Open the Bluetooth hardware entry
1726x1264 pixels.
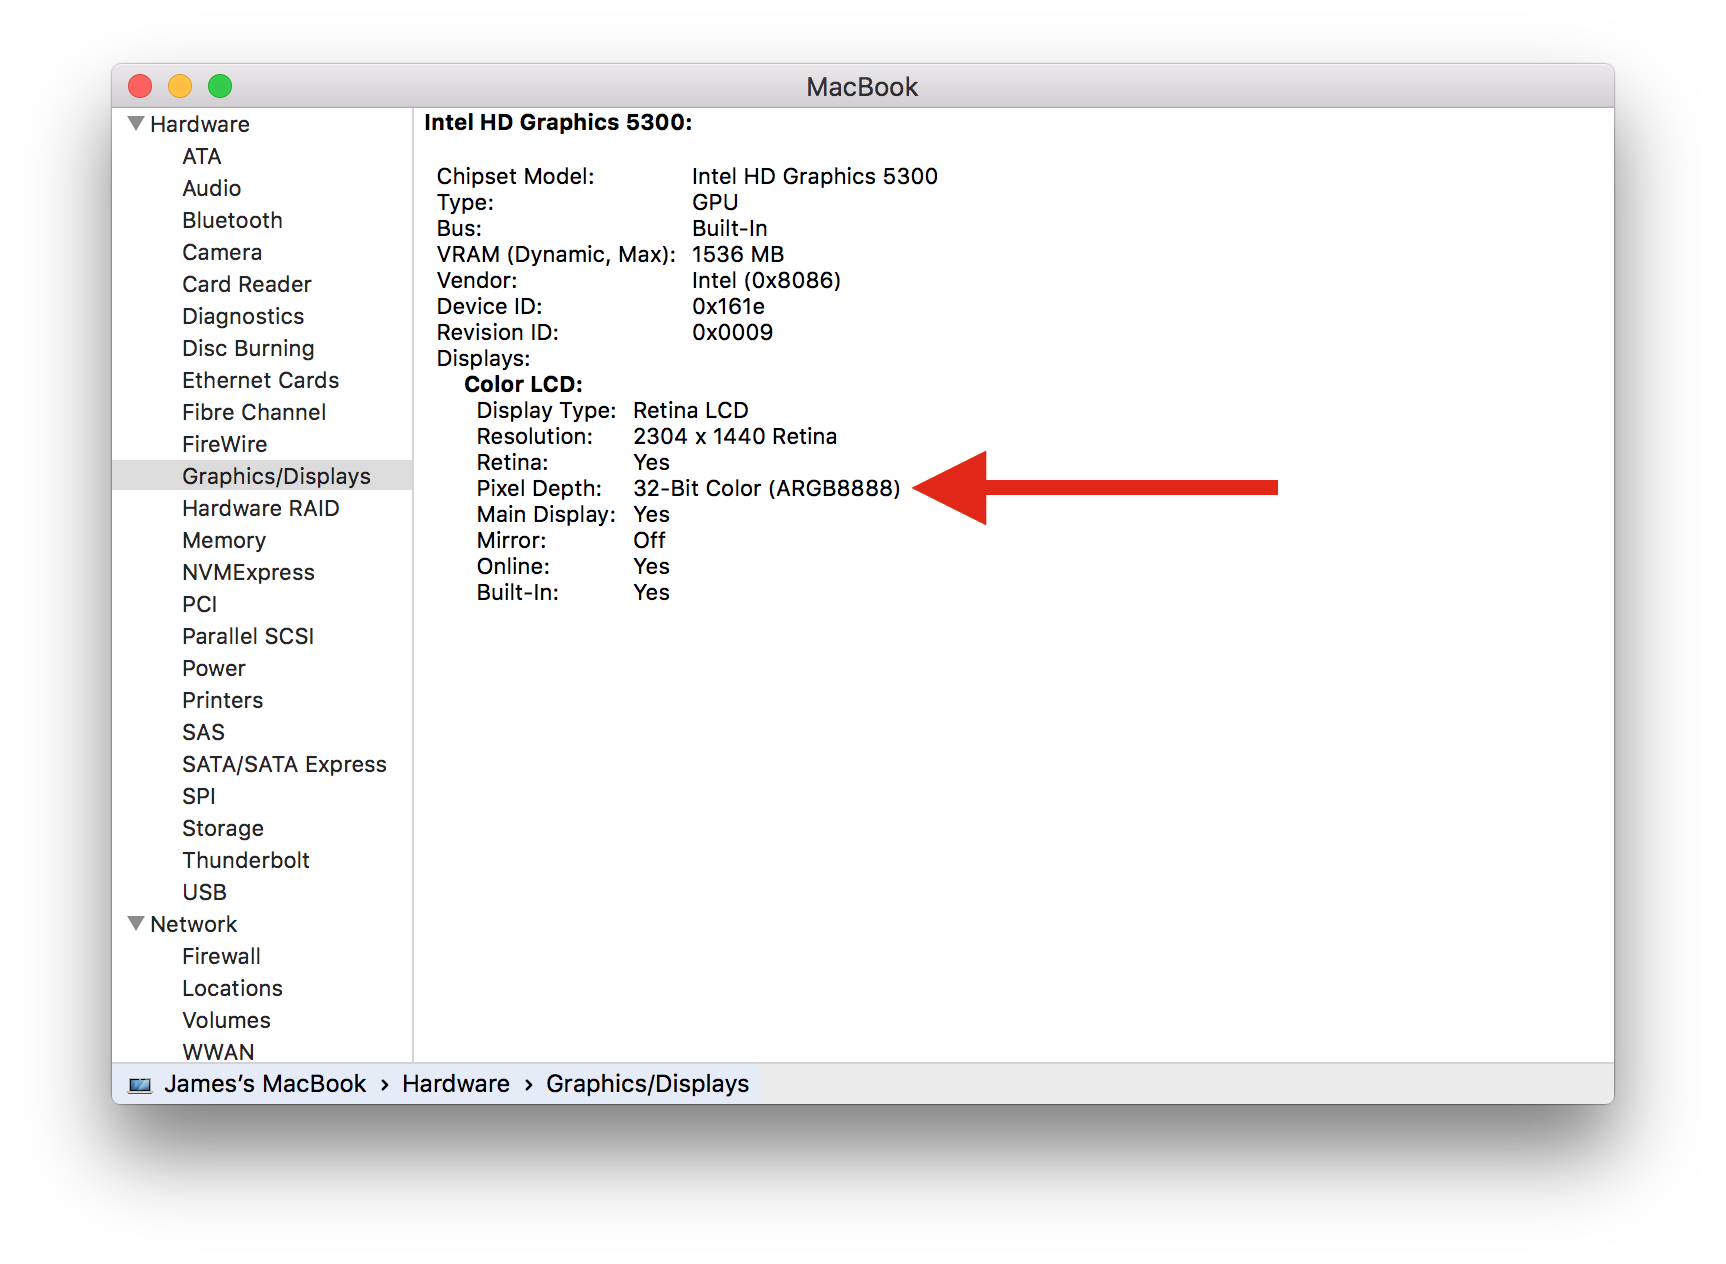[x=232, y=220]
